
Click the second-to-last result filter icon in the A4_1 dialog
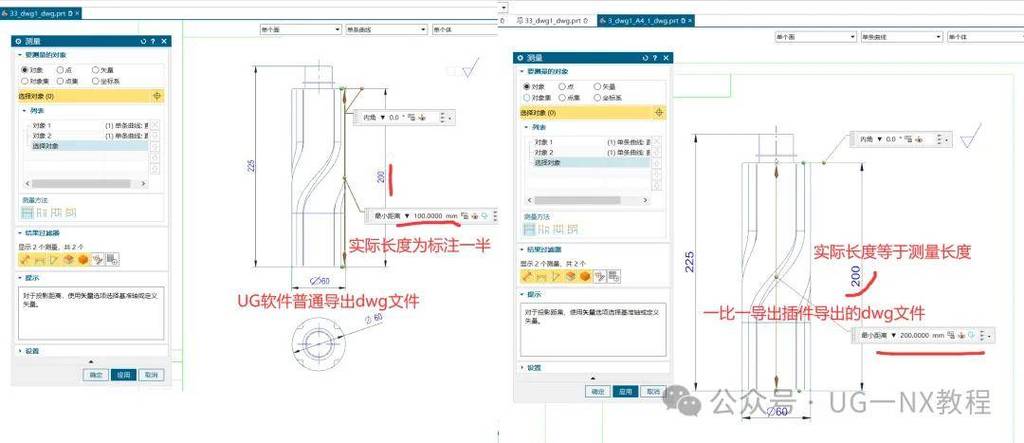600,276
